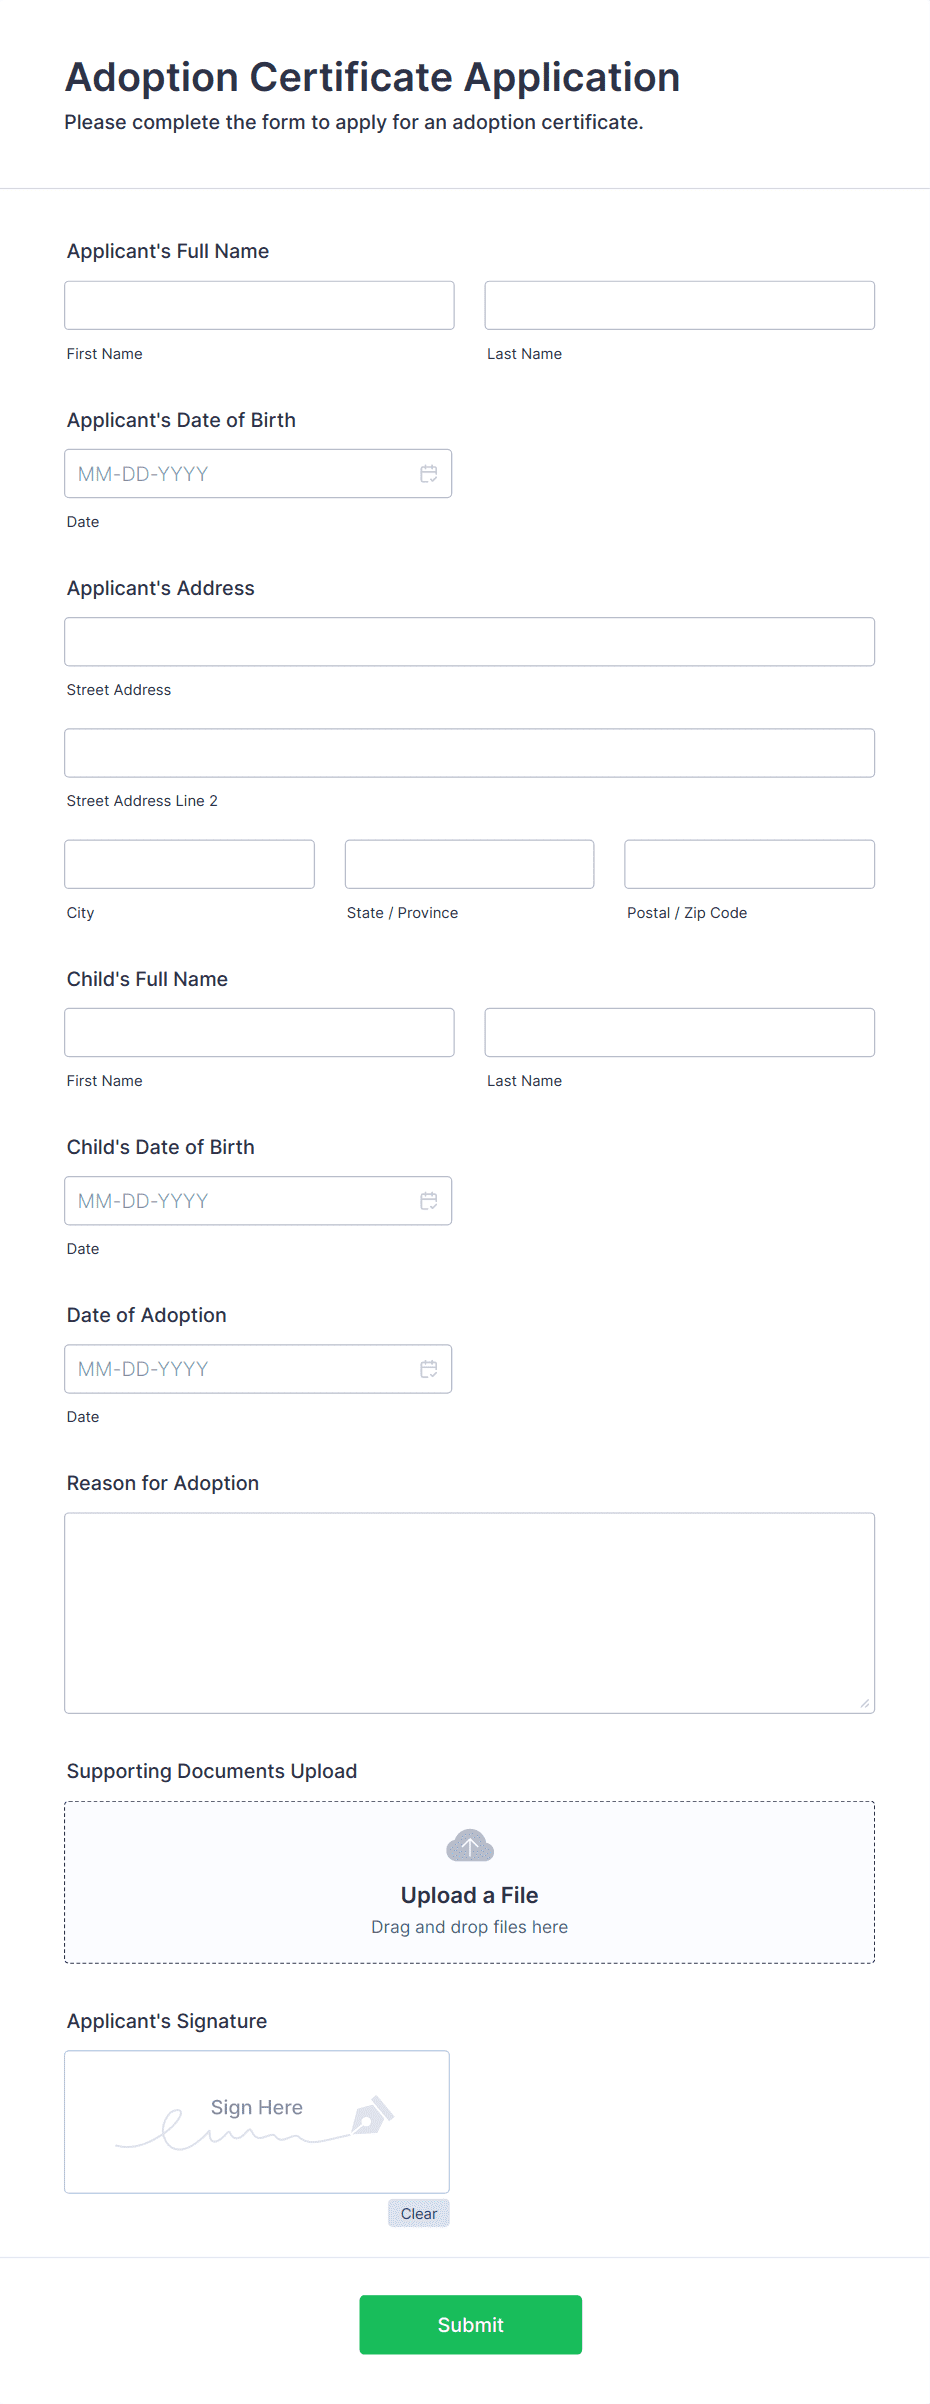This screenshot has height=2404, width=930.
Task: Click into the City field
Action: pyautogui.click(x=189, y=865)
